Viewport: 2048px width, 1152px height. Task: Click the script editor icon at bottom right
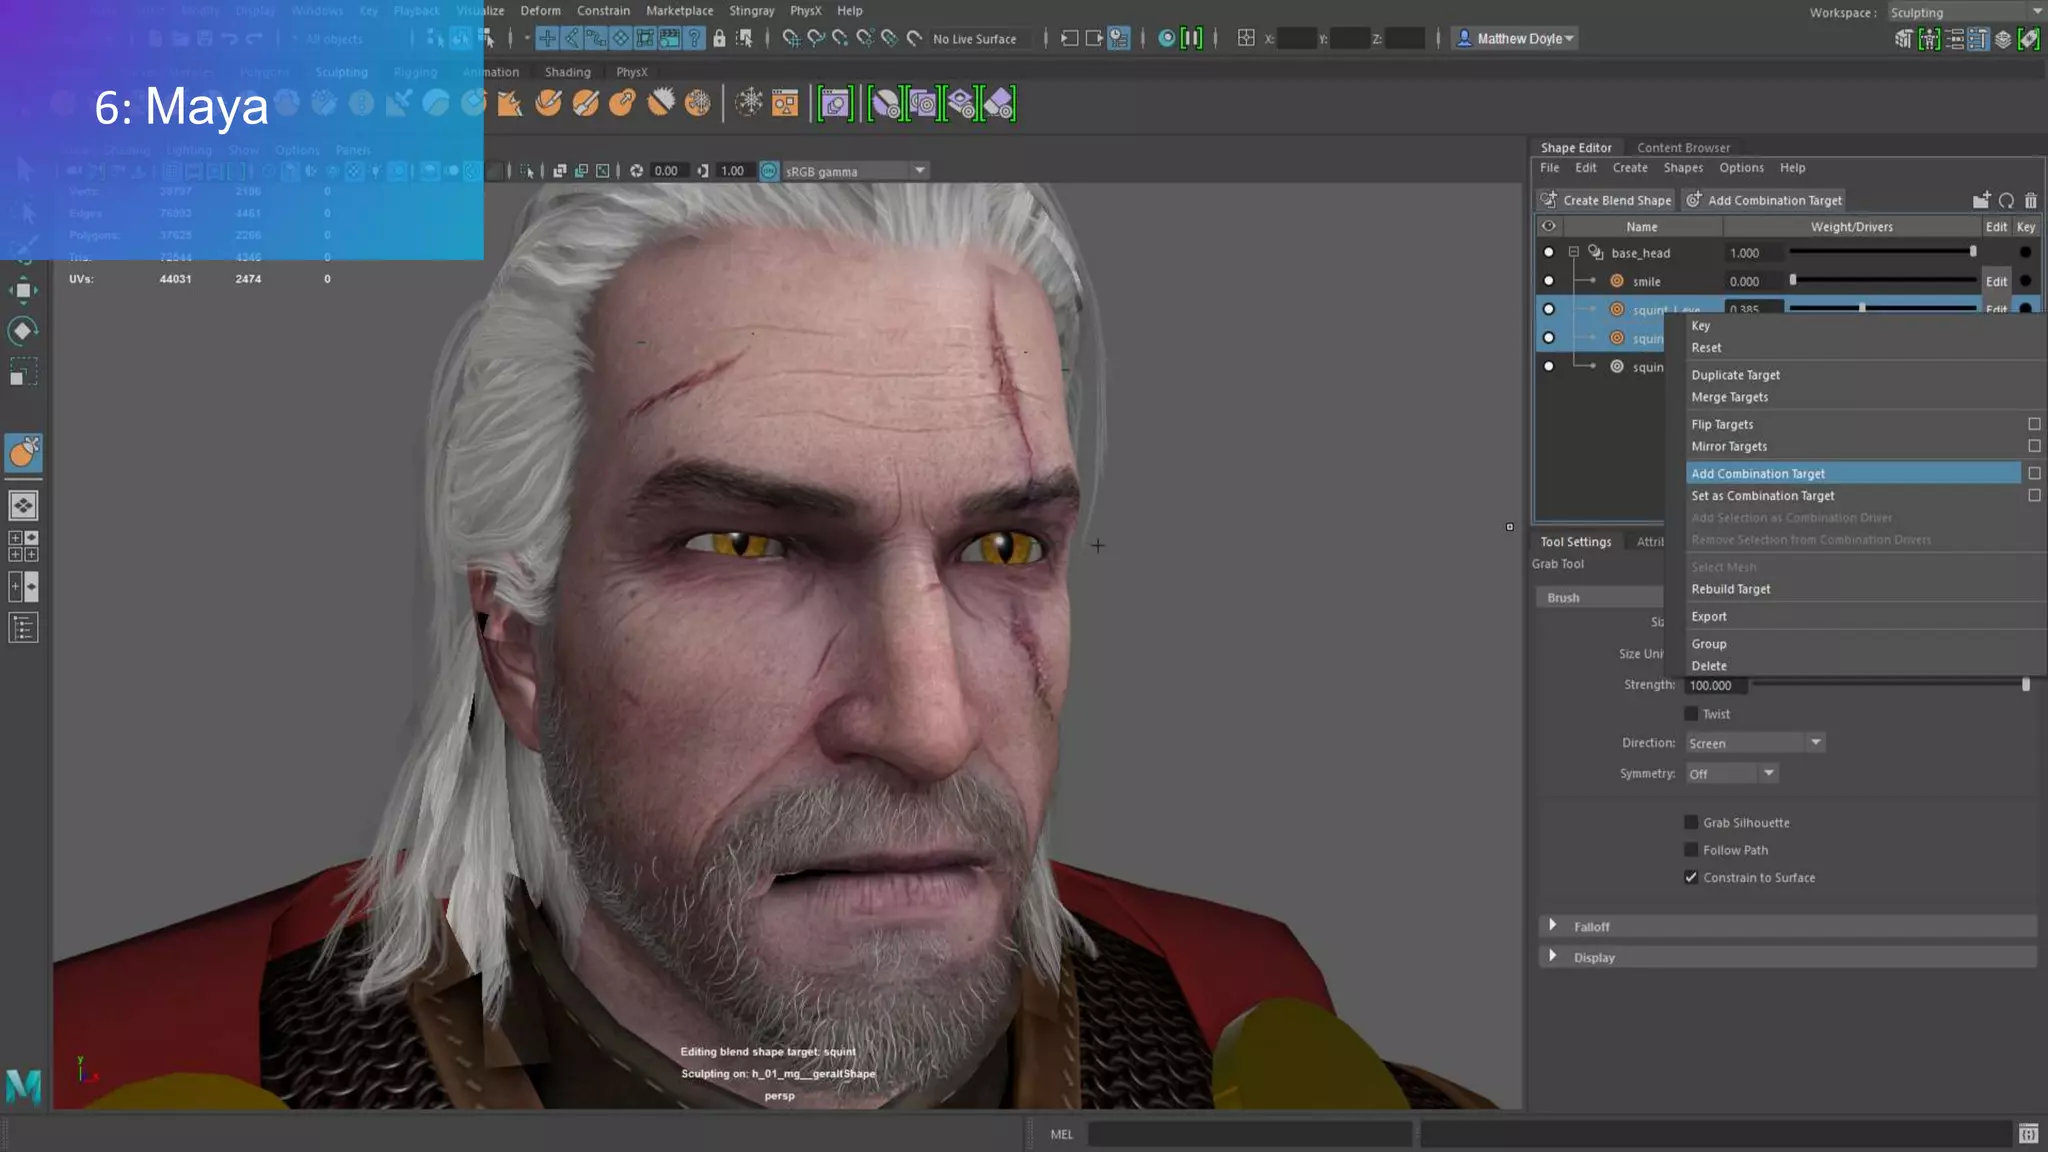(x=2028, y=1134)
